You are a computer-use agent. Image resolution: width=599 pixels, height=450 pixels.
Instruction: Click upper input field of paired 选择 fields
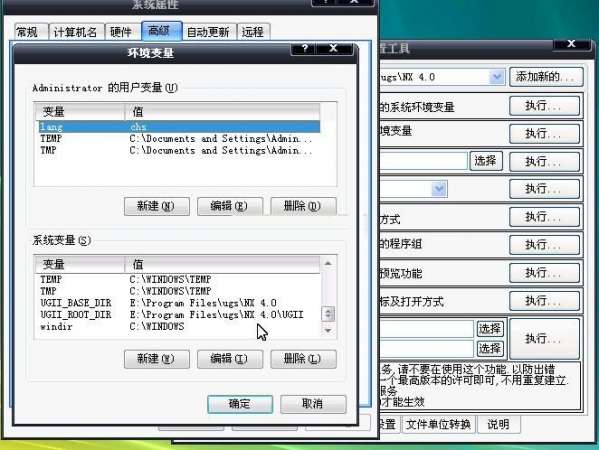point(427,329)
